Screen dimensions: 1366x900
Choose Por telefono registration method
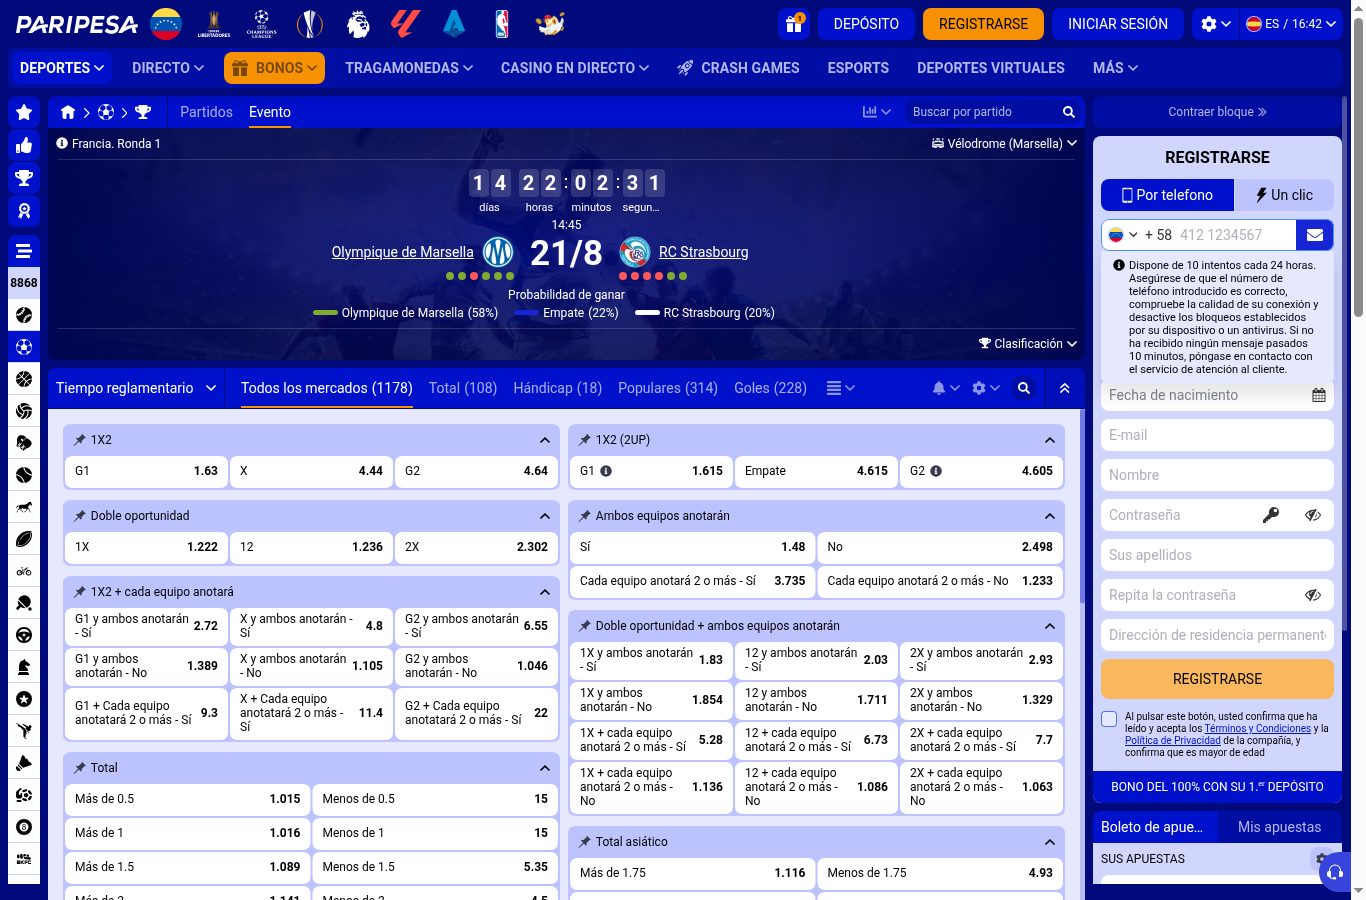pos(1167,195)
